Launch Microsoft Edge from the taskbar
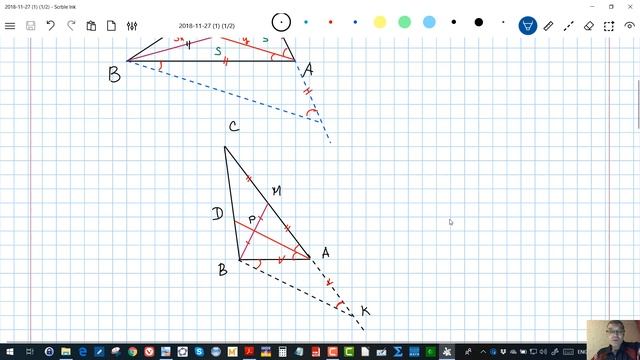The width and height of the screenshot is (640, 360). [x=82, y=351]
